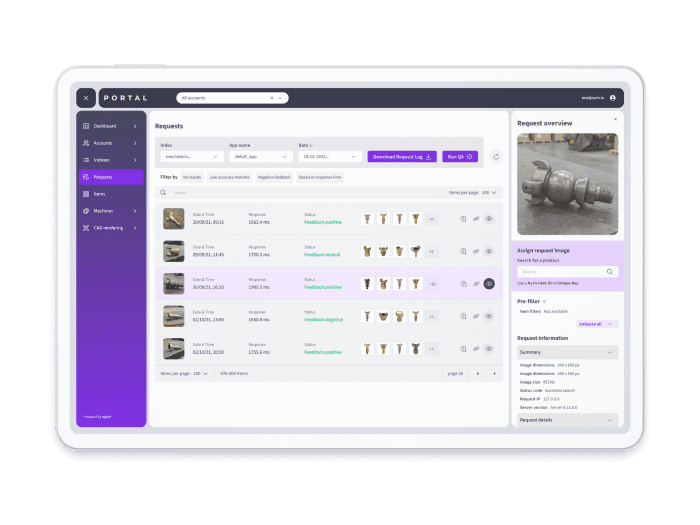The height and width of the screenshot is (525, 700).
Task: Open the Date dropdown
Action: (330, 157)
